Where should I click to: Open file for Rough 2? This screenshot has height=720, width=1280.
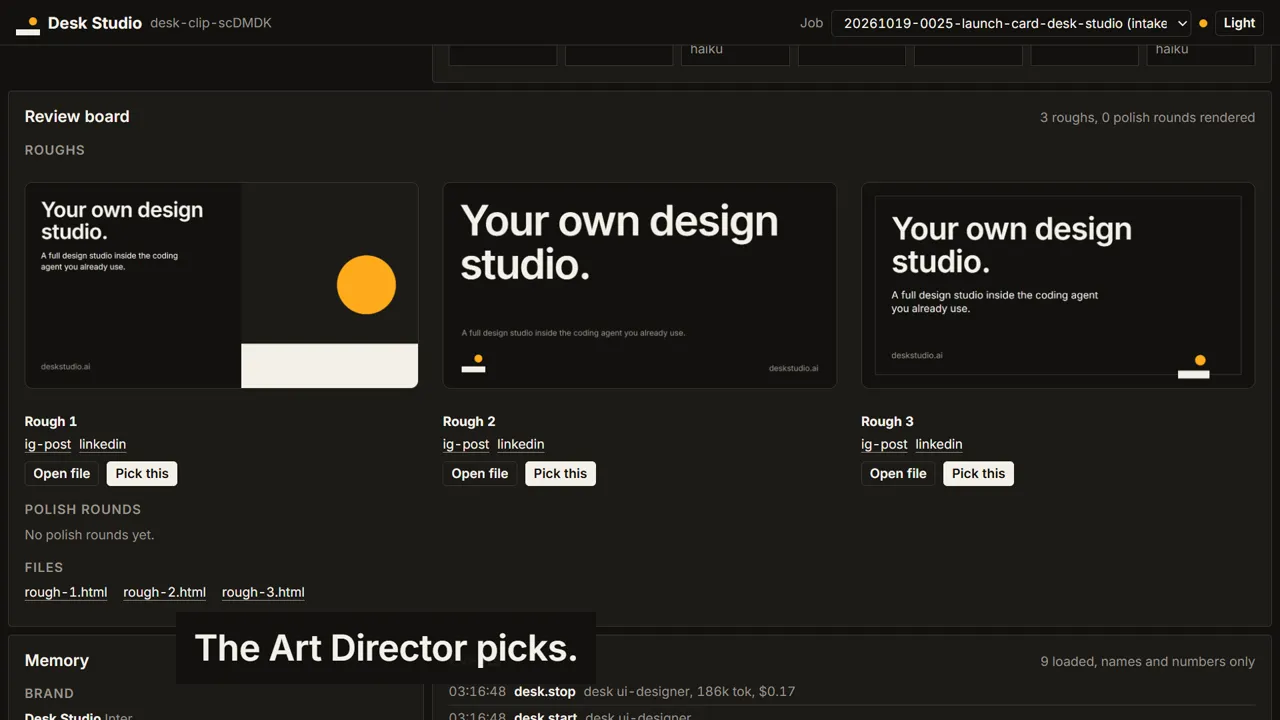[x=480, y=474]
